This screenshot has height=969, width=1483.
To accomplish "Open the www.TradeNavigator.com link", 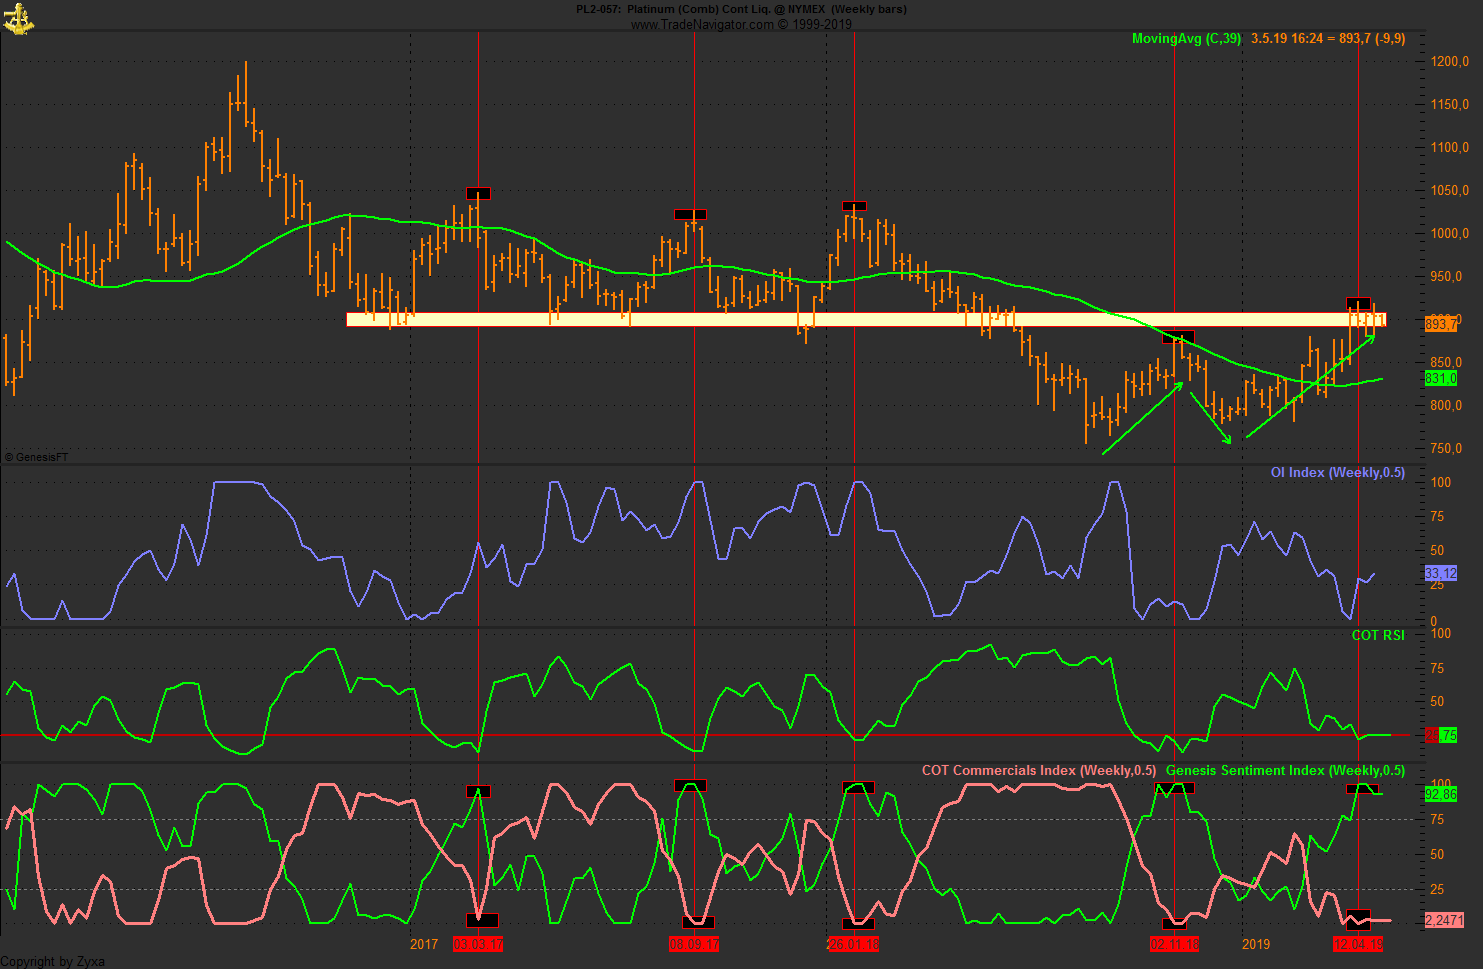I will [740, 24].
